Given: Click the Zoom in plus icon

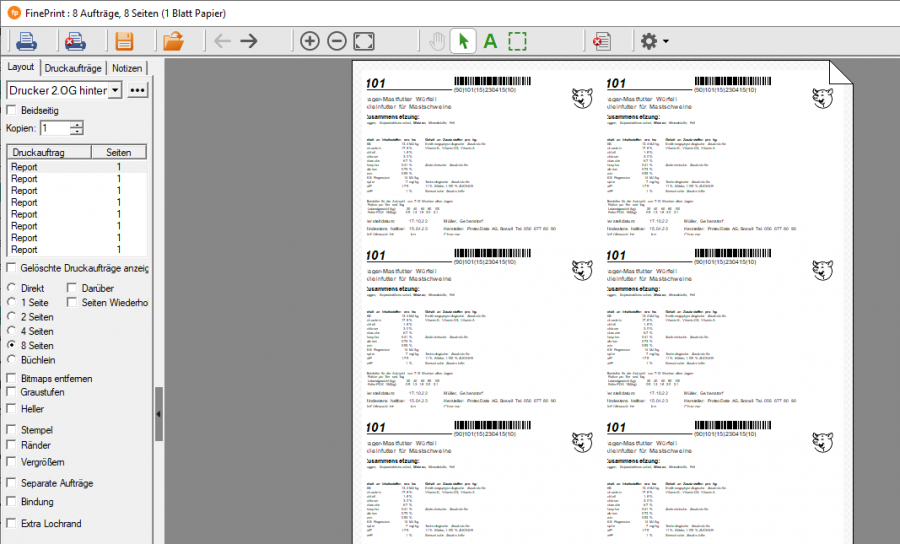Looking at the screenshot, I should [x=310, y=41].
